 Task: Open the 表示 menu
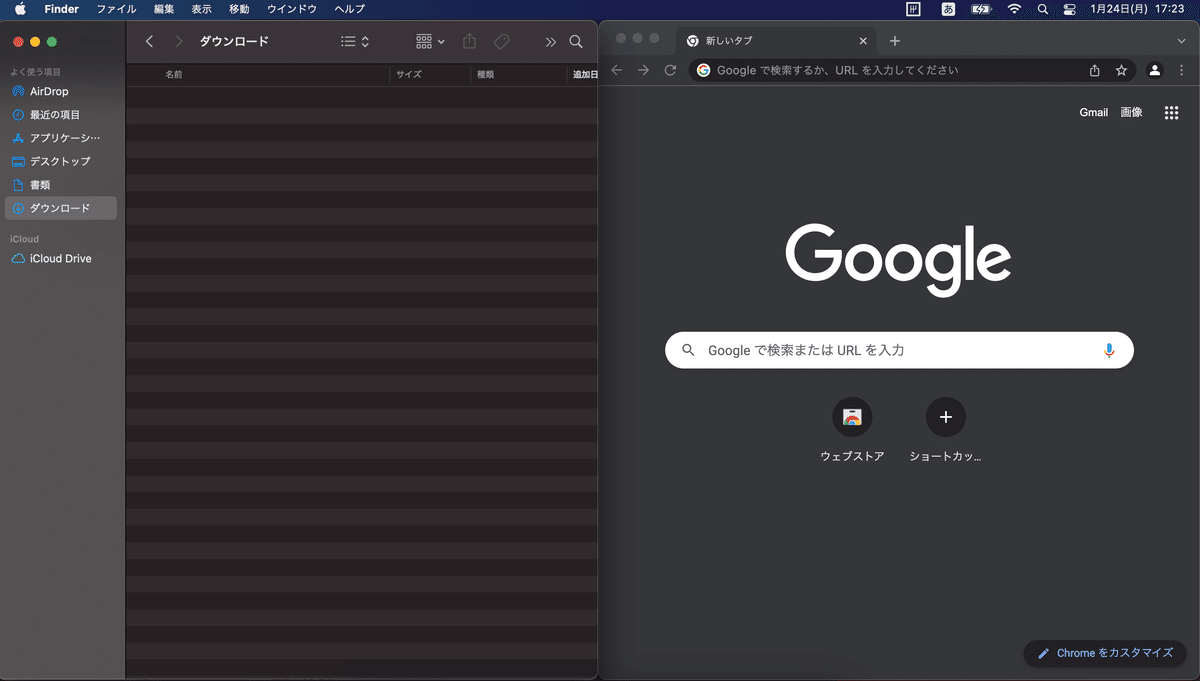click(x=202, y=9)
